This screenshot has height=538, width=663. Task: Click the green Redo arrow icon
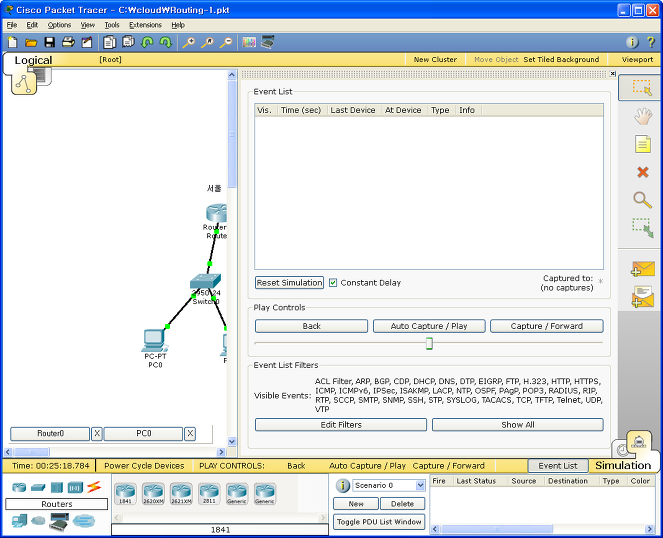[165, 42]
